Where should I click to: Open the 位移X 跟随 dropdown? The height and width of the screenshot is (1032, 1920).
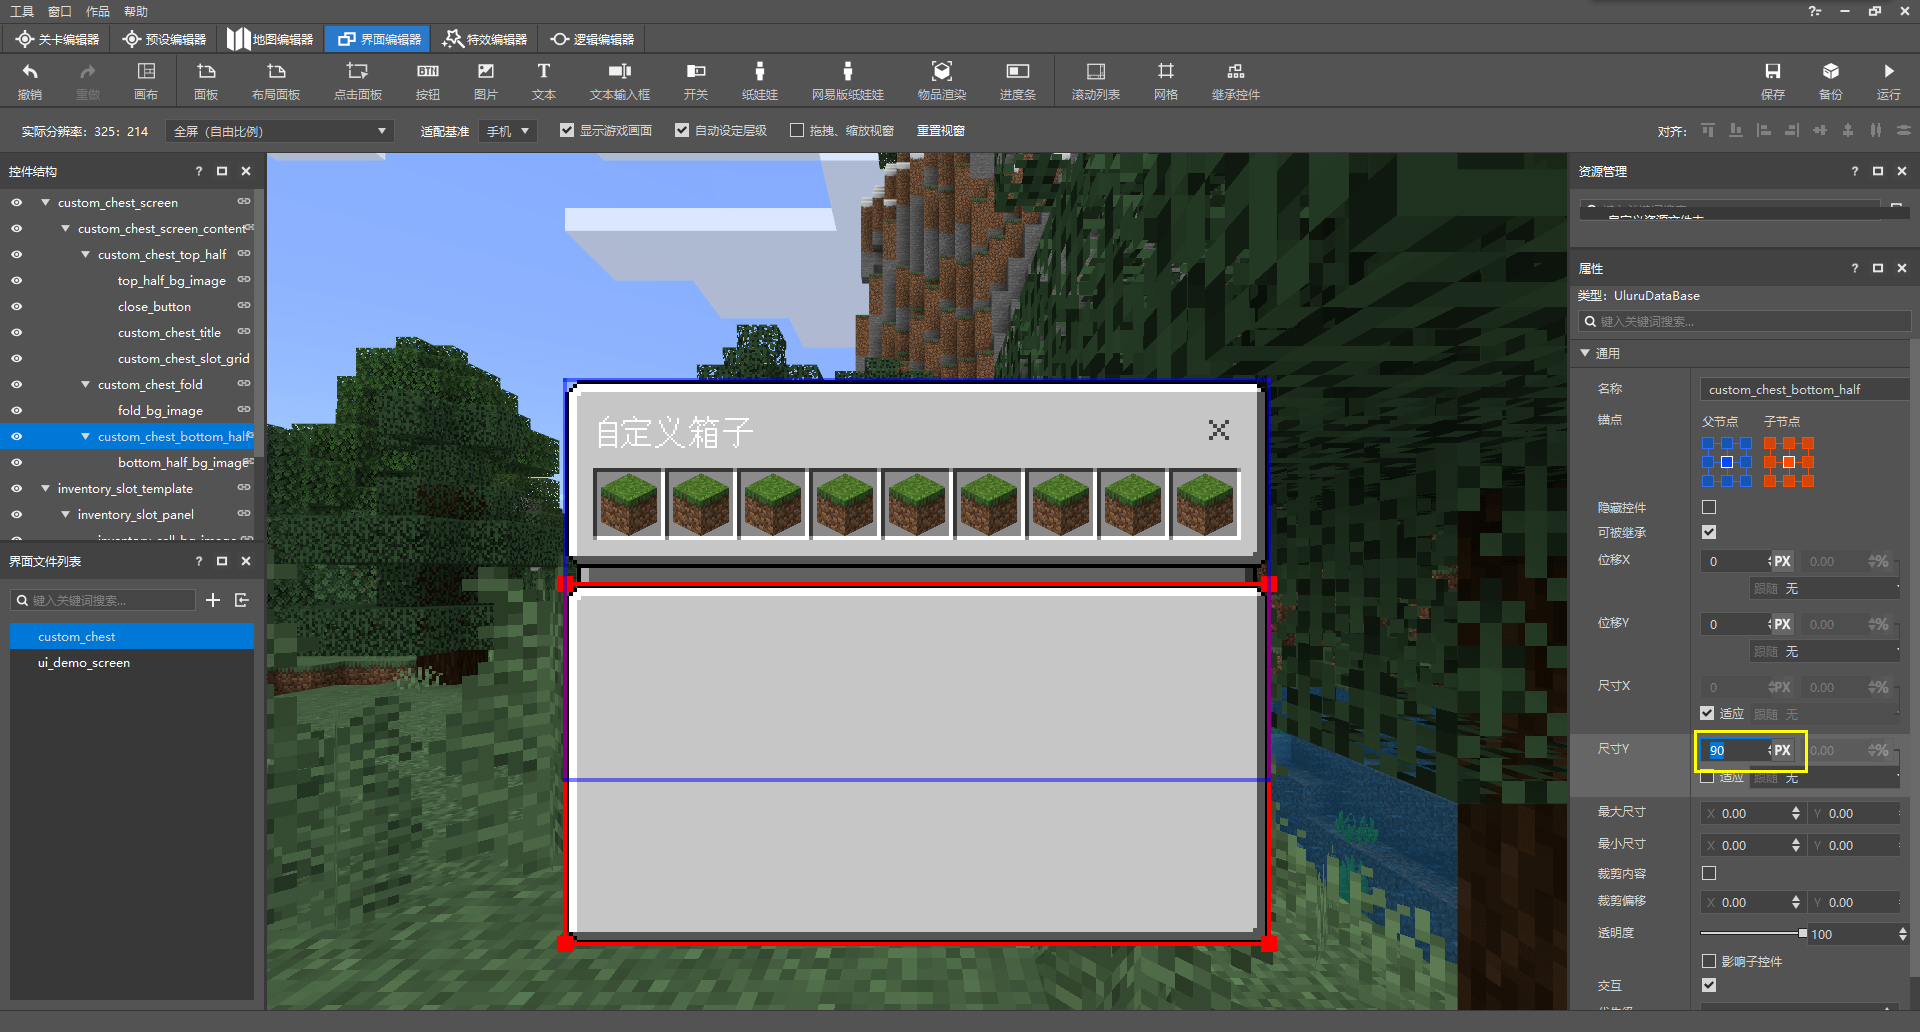pyautogui.click(x=1825, y=589)
